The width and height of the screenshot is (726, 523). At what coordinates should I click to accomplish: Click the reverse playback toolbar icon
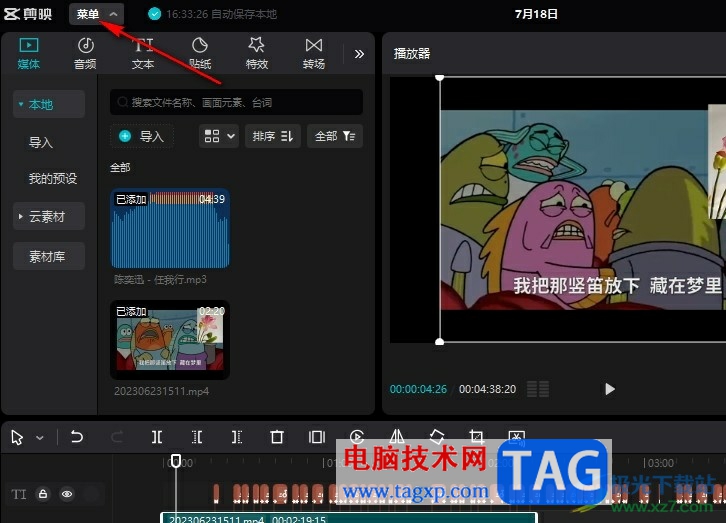click(x=357, y=436)
